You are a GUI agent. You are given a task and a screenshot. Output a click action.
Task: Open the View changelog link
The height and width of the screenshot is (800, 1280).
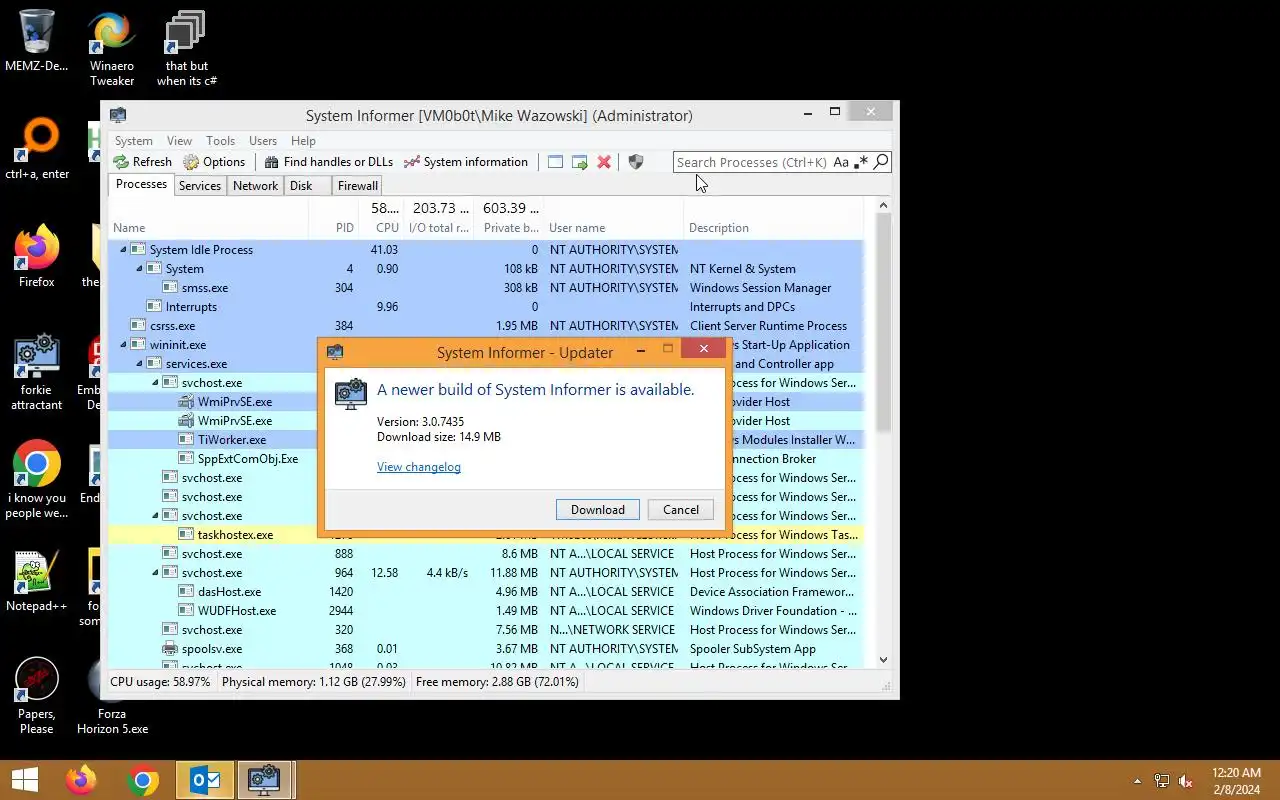click(x=419, y=467)
